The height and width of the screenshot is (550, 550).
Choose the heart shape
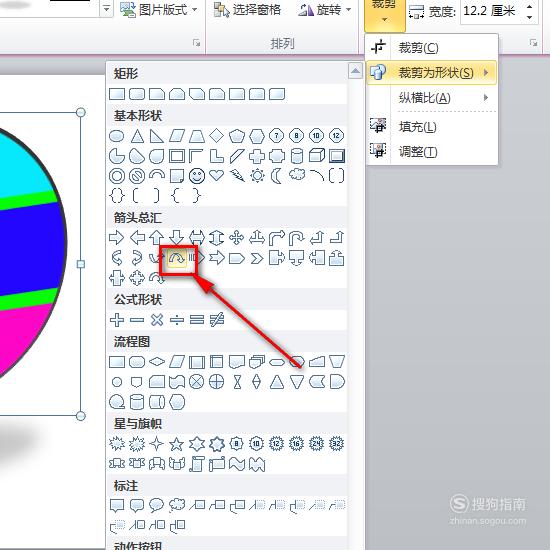216,175
